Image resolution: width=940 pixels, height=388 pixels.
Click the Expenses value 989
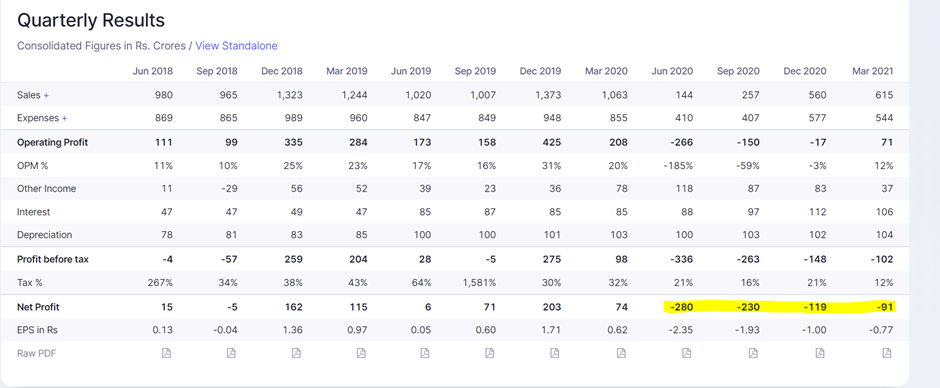click(x=294, y=119)
